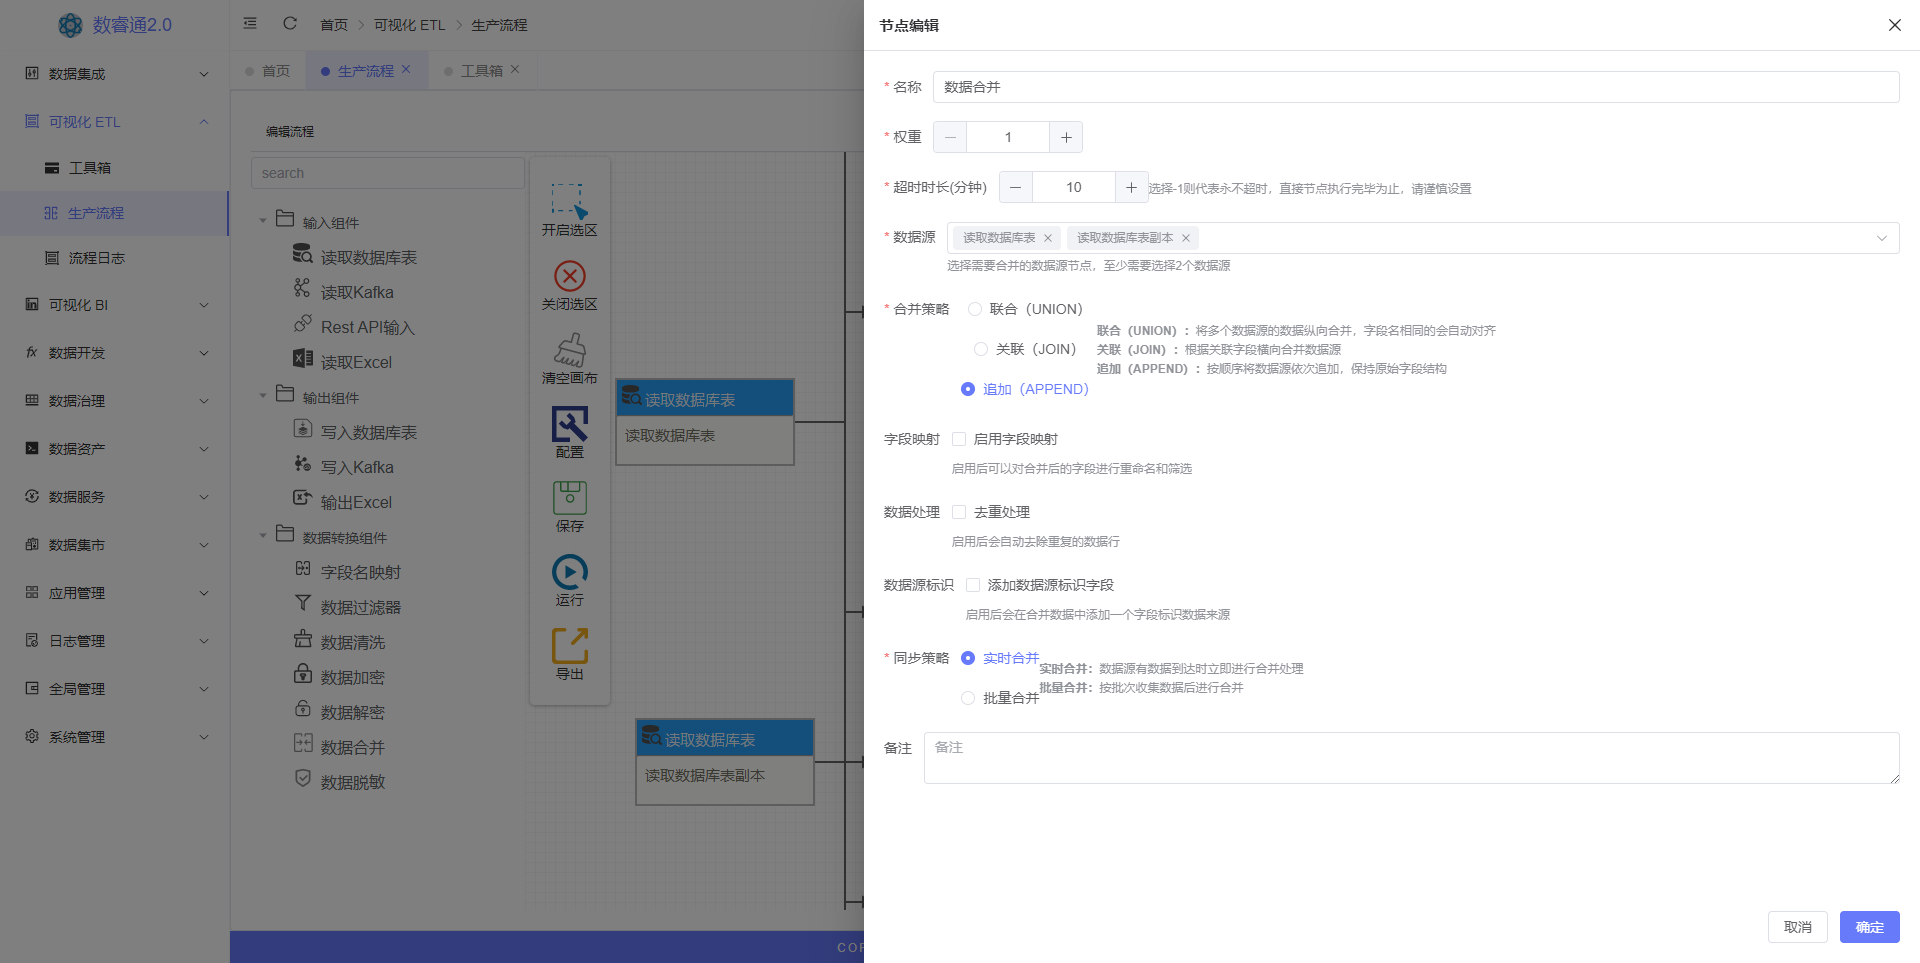Click the 名称 input field

click(x=1415, y=87)
